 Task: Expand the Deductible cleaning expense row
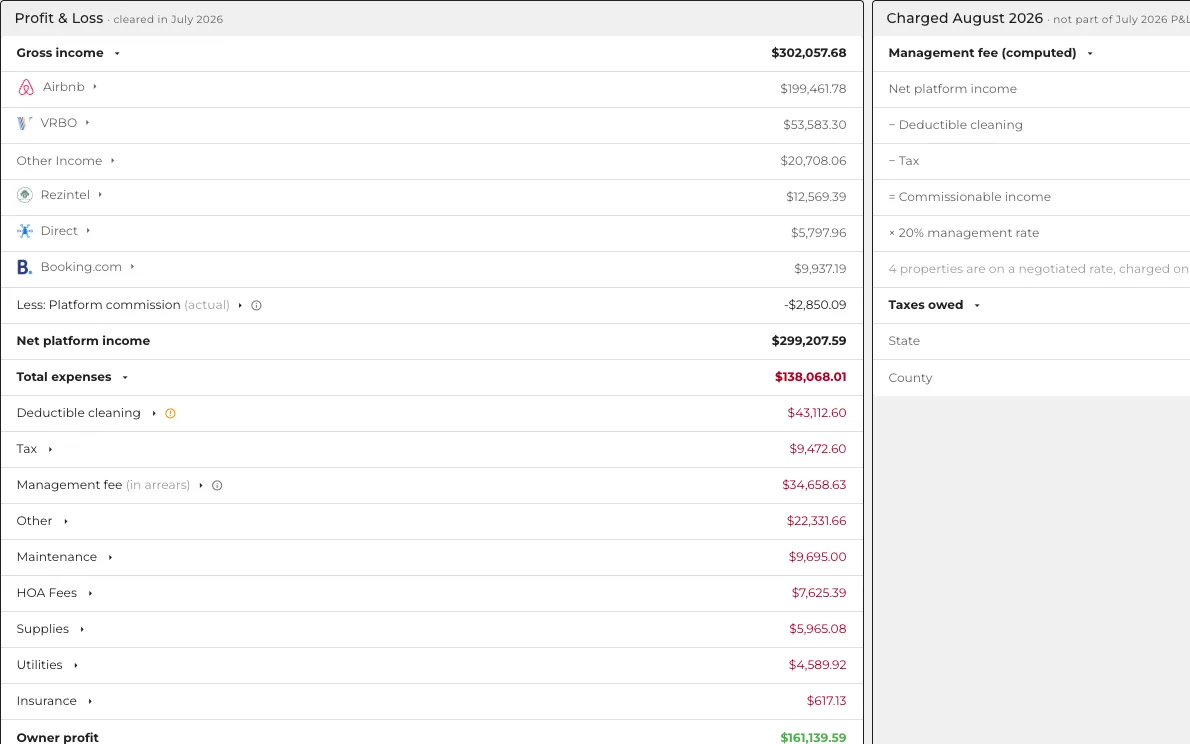tap(154, 413)
